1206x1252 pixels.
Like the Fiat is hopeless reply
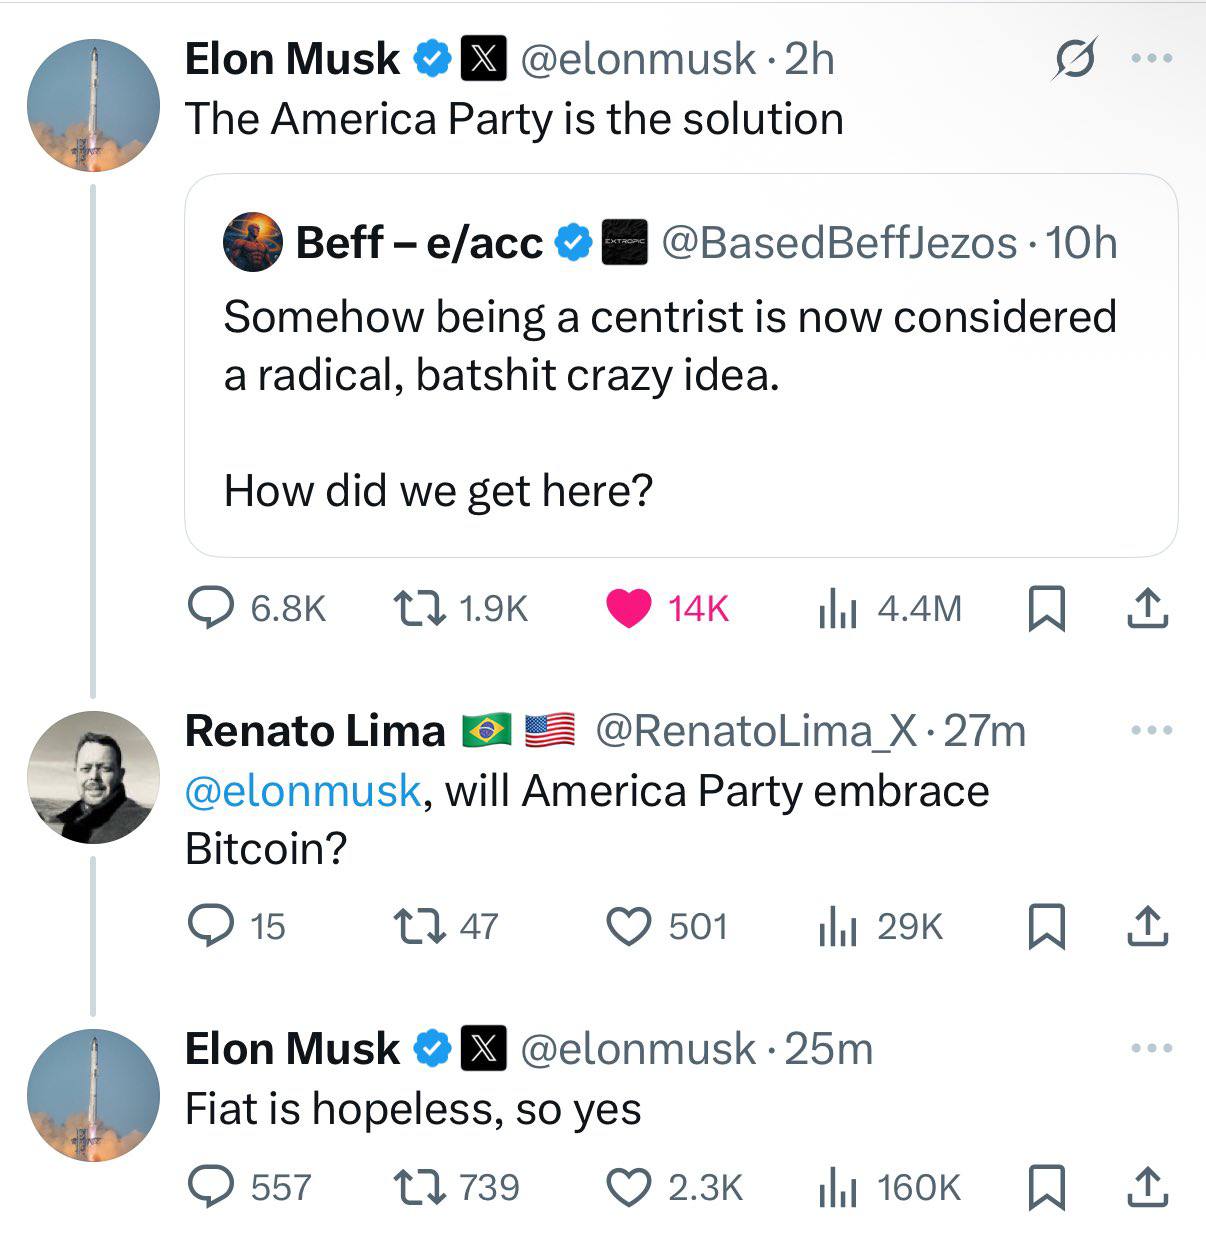629,1187
